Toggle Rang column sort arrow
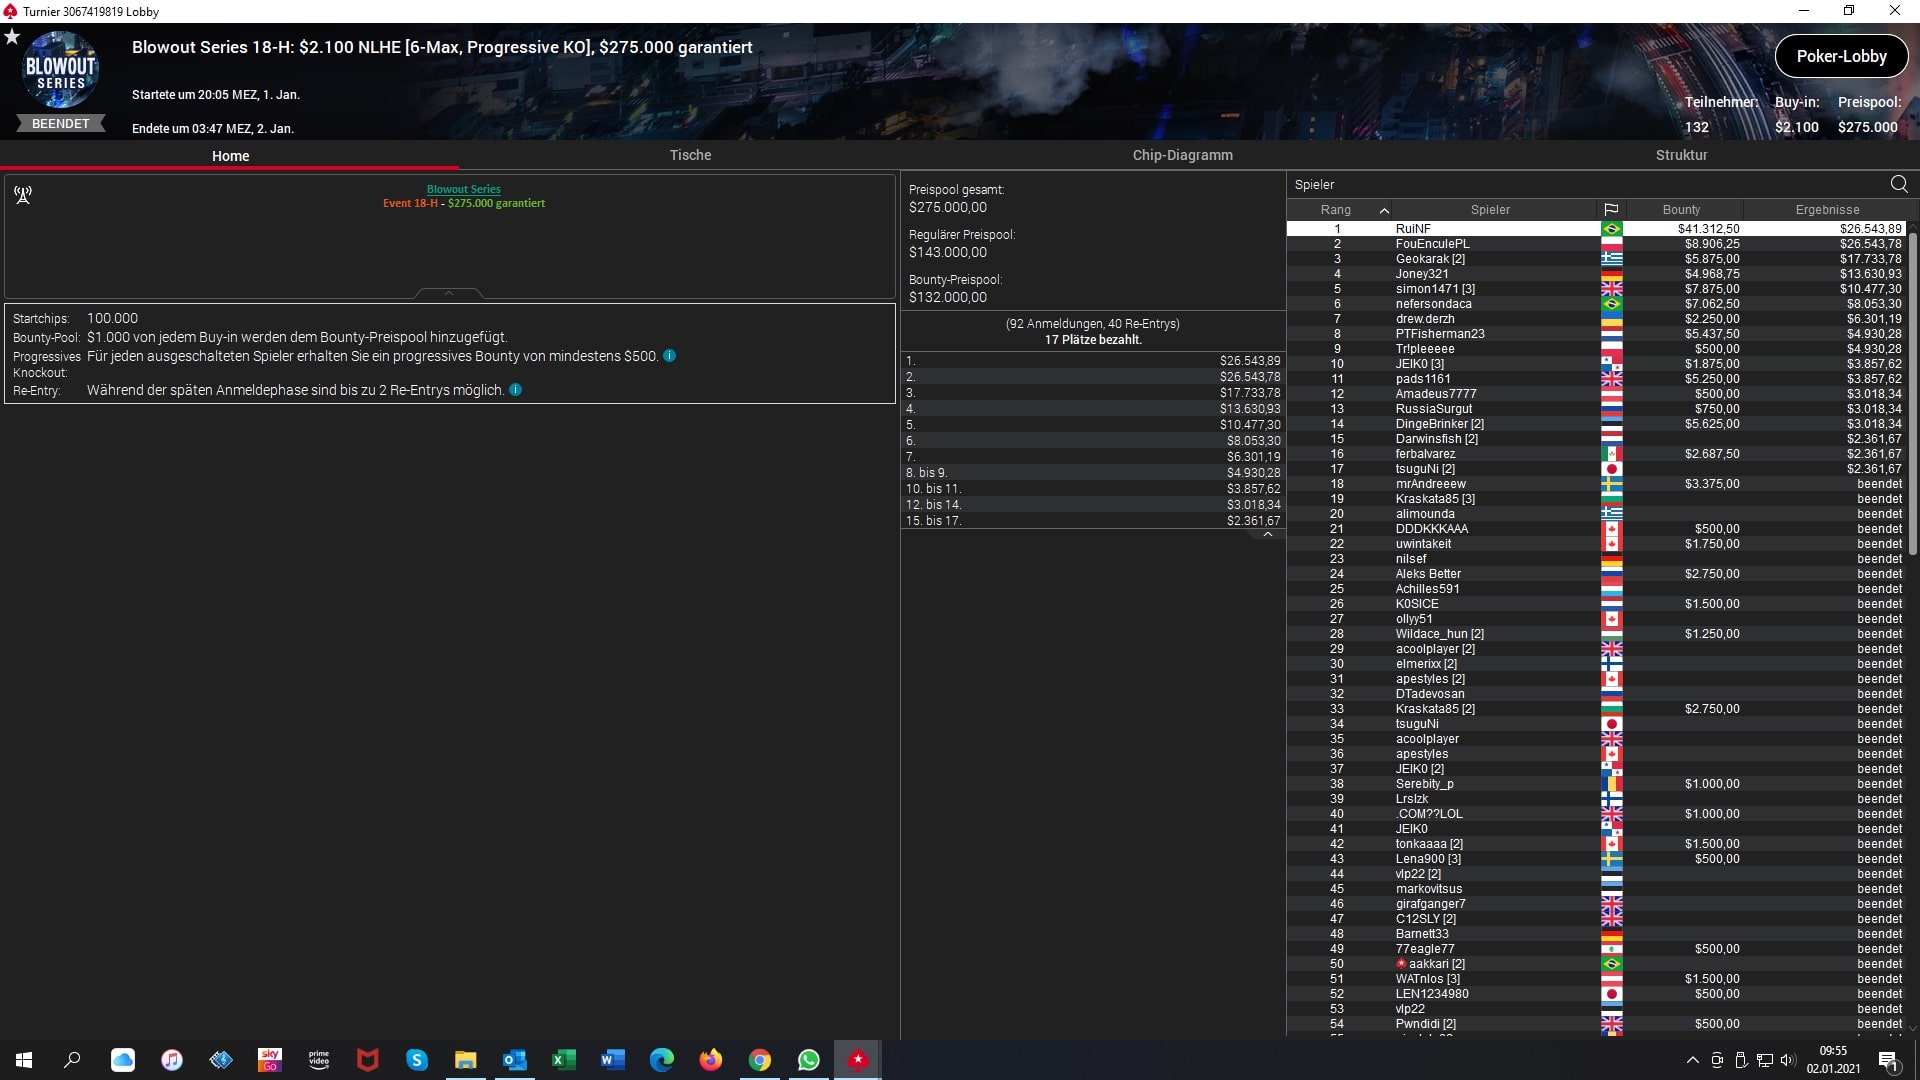1920x1080 pixels. 1384,210
